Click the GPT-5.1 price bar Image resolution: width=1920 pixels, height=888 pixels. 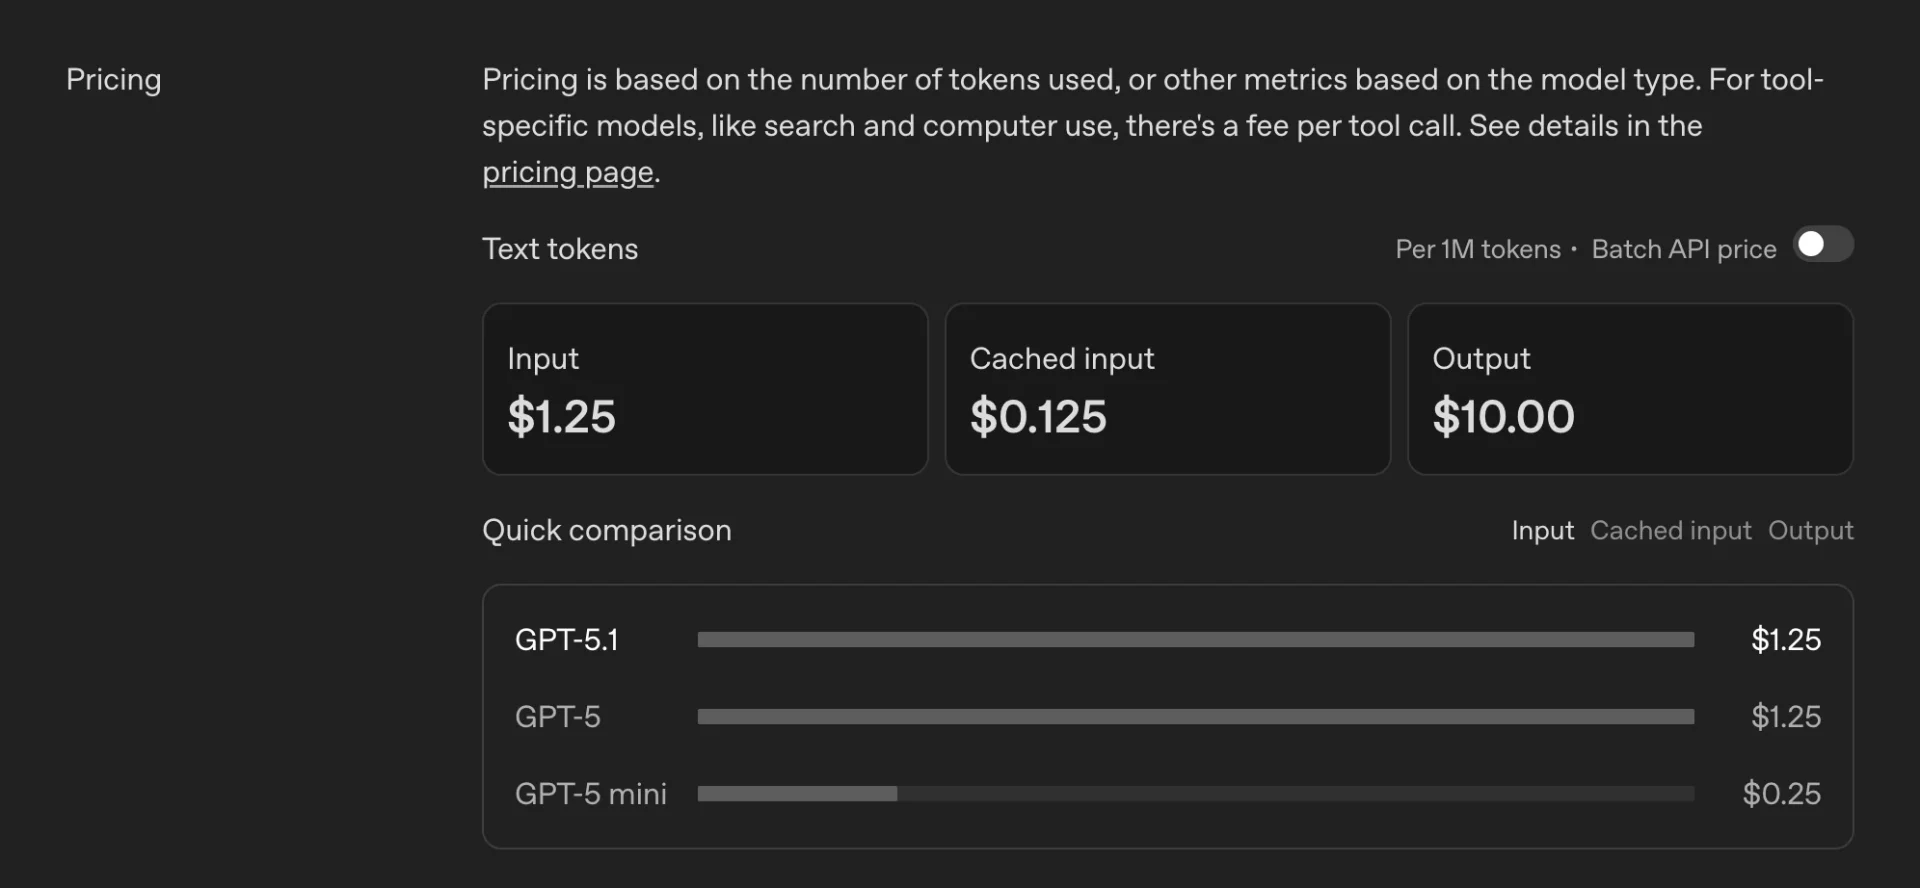click(1195, 640)
